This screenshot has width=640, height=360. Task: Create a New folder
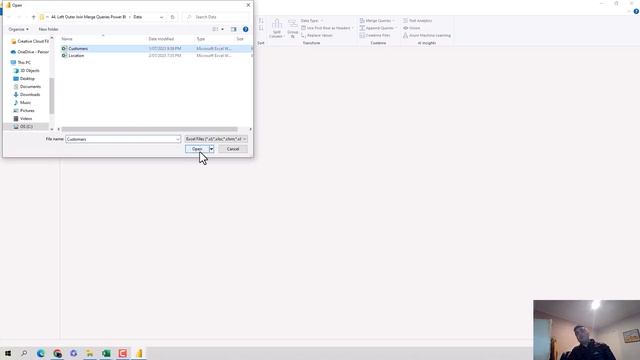tap(48, 29)
